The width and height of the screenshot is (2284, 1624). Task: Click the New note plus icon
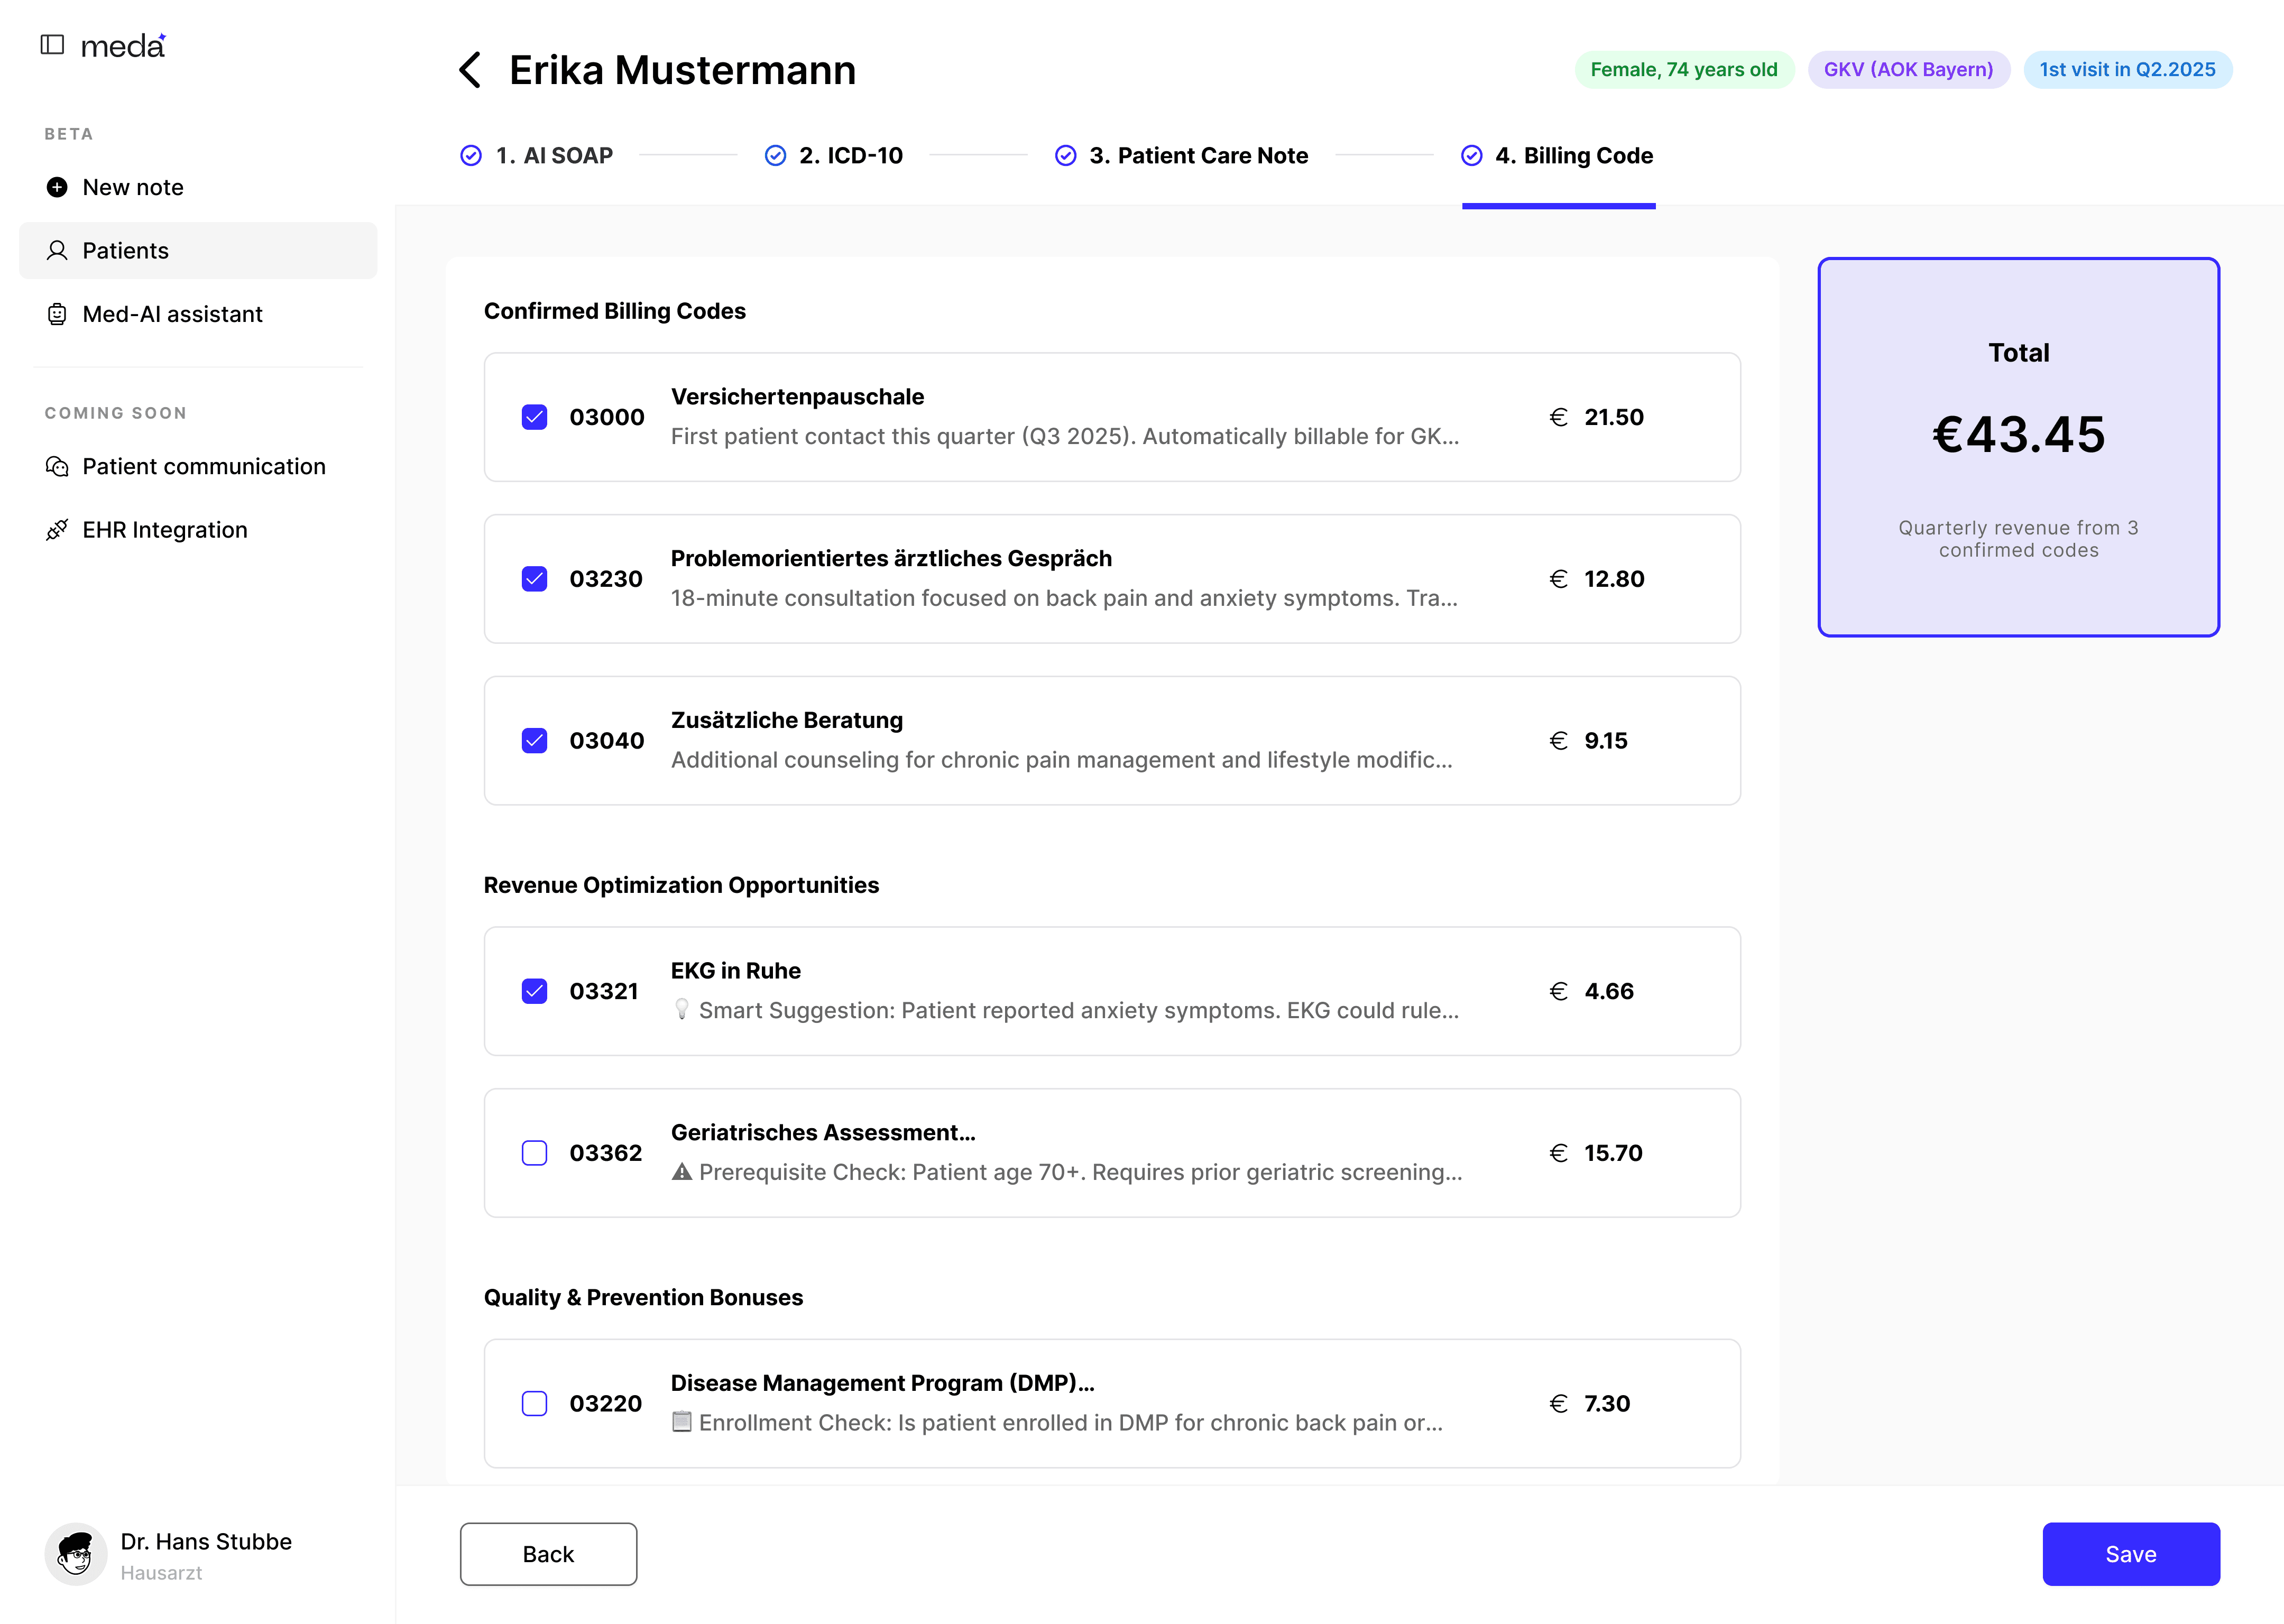(x=57, y=187)
